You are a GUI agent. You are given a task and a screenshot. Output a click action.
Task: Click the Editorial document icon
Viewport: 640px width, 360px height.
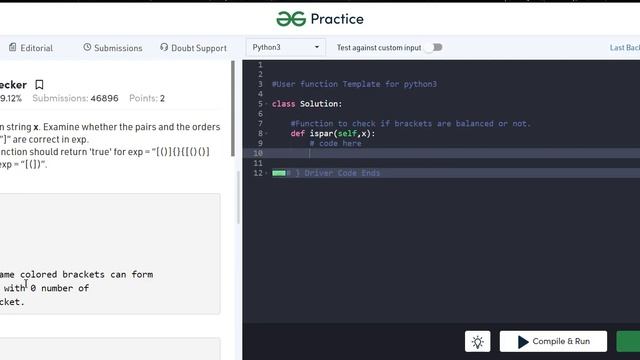pyautogui.click(x=13, y=47)
